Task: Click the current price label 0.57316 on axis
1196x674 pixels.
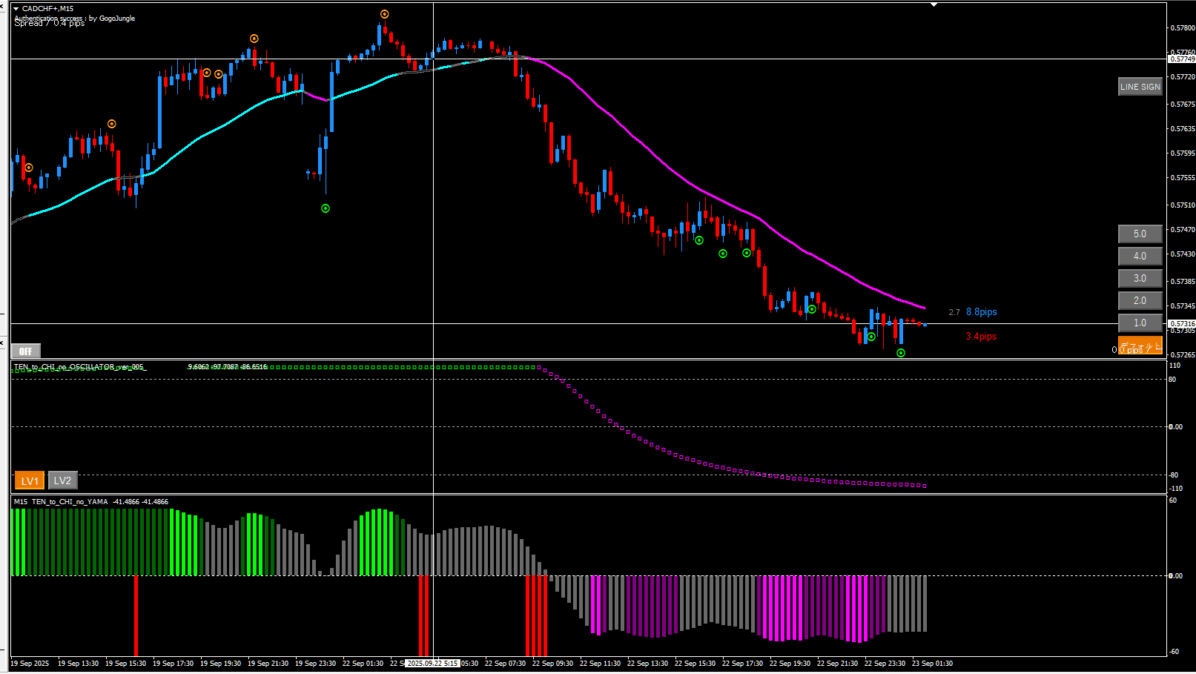Action: (1180, 324)
